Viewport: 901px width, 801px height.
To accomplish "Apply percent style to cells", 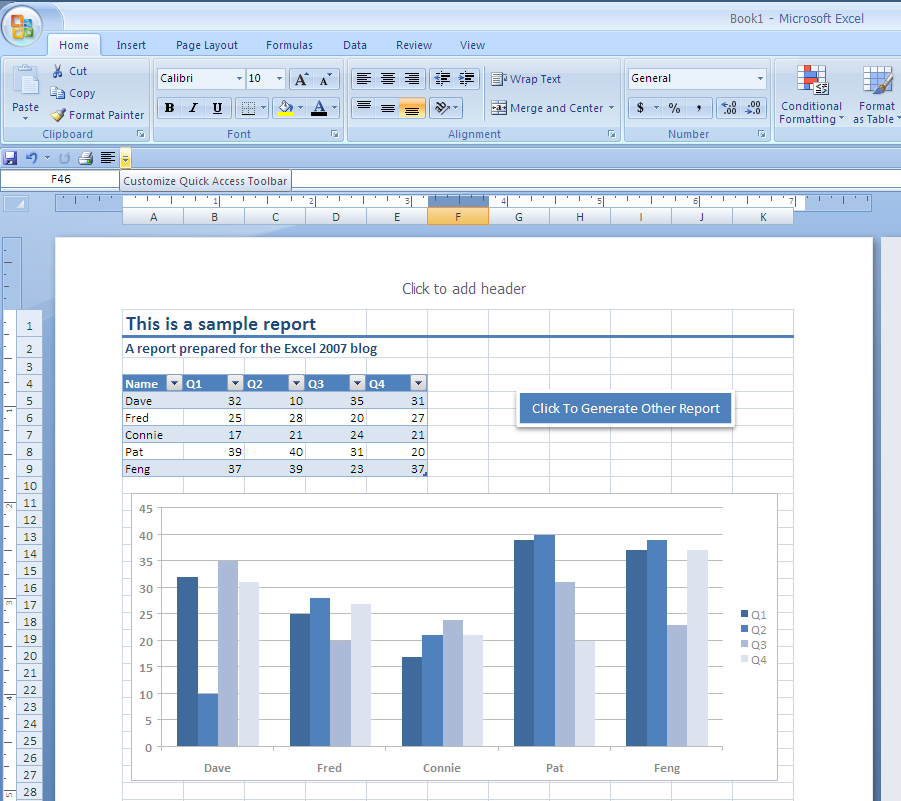I will click(674, 108).
